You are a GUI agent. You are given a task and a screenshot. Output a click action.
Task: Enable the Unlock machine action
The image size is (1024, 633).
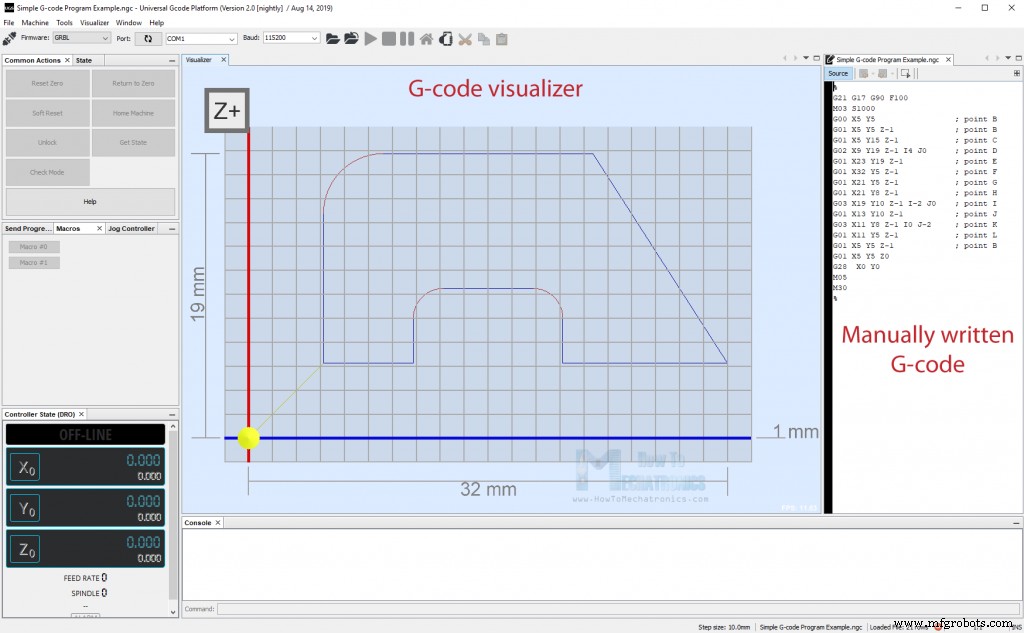46,142
